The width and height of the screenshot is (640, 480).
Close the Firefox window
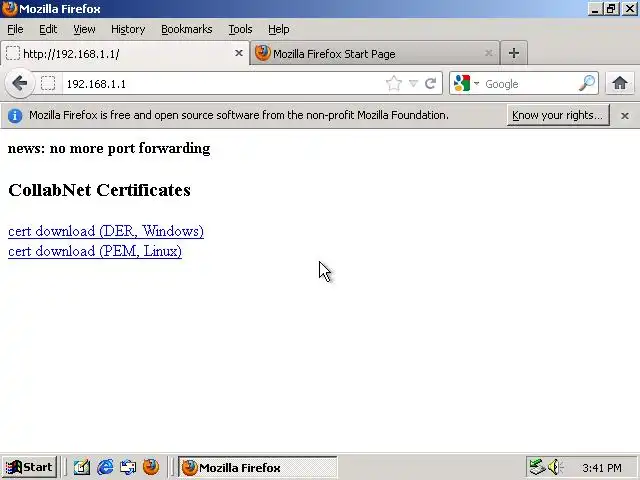coord(629,9)
